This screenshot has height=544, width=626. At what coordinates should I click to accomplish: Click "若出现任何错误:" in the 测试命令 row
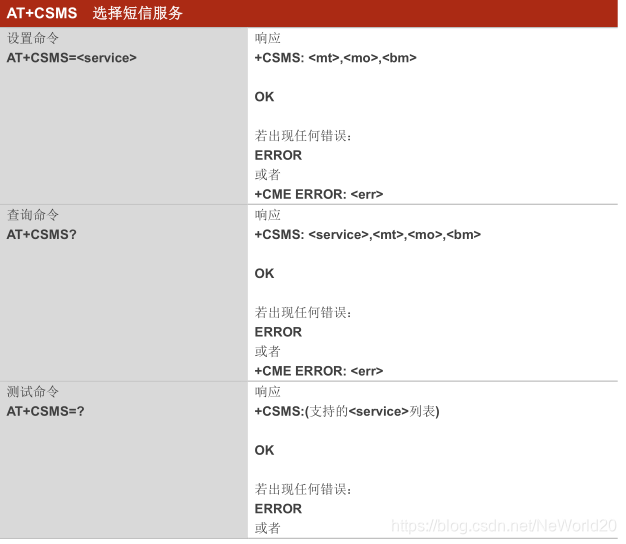(303, 489)
